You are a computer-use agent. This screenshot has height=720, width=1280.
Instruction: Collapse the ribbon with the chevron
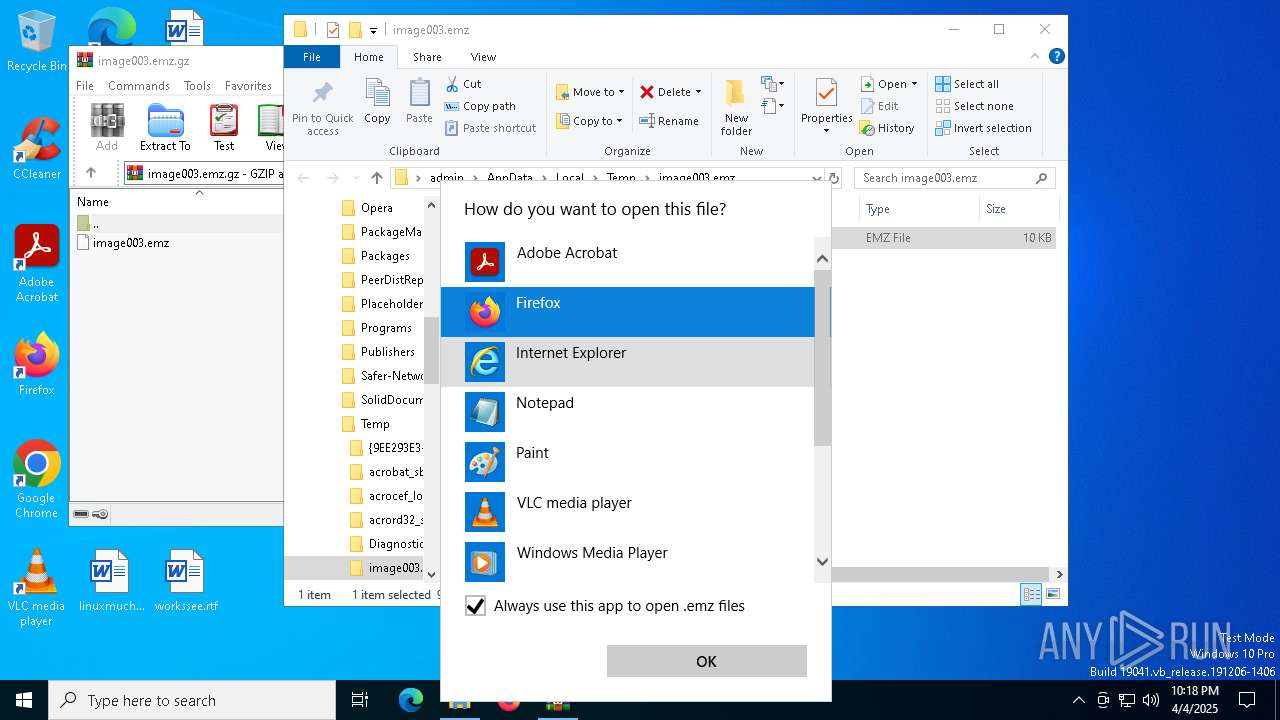(1036, 57)
